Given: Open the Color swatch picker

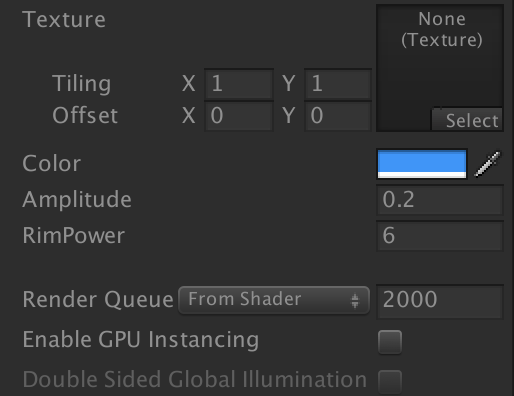Looking at the screenshot, I should pos(422,164).
